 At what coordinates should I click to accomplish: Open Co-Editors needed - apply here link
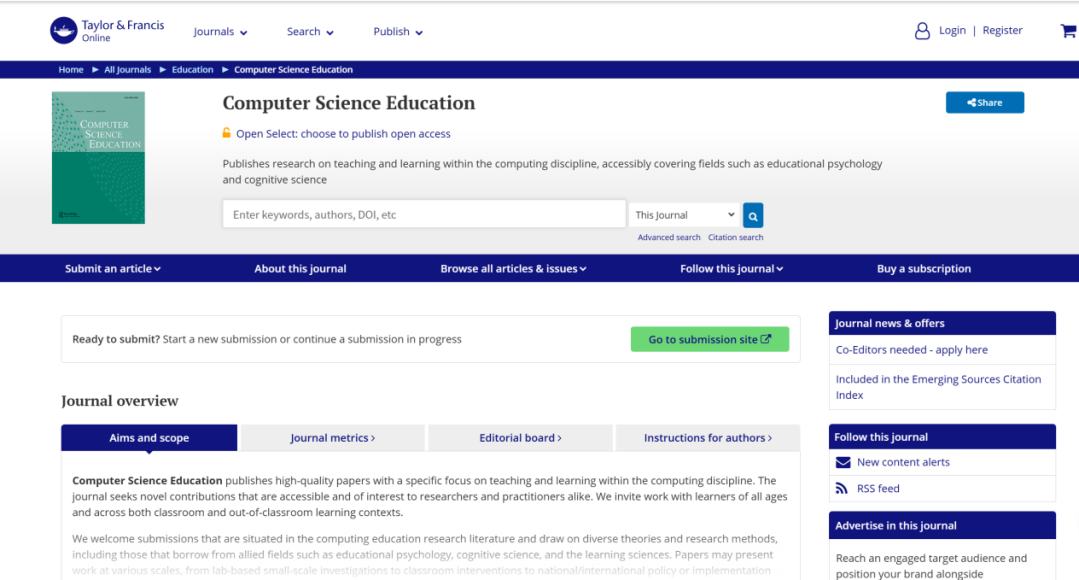point(912,350)
